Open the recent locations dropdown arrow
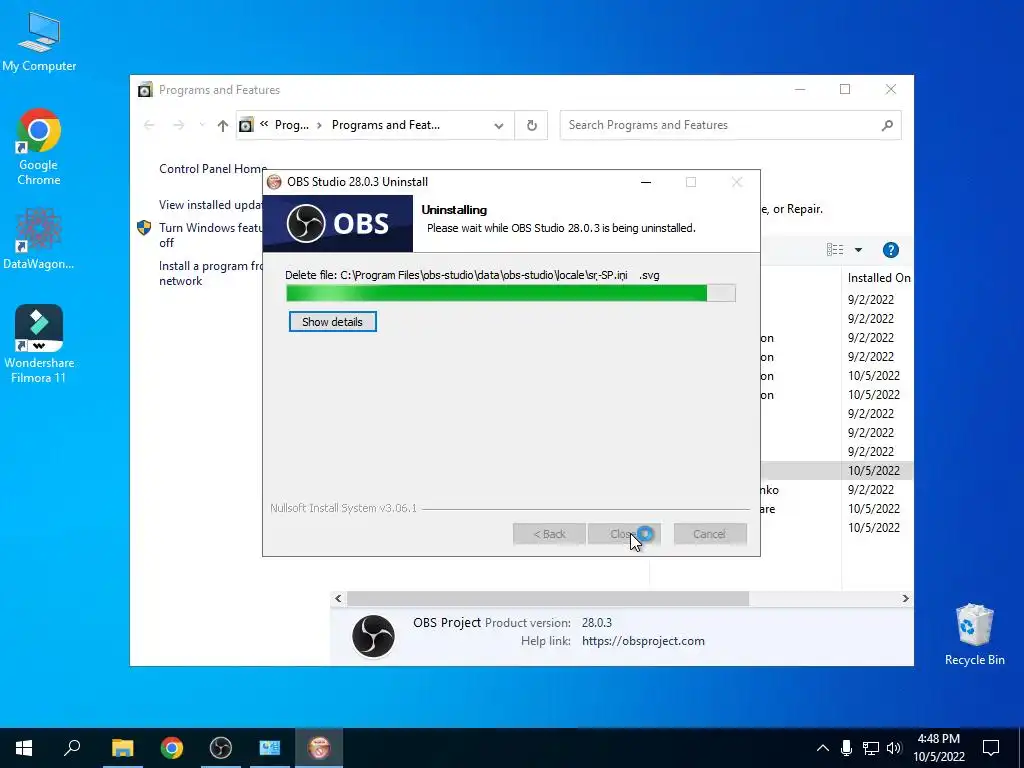Viewport: 1024px width, 768px height. (202, 125)
